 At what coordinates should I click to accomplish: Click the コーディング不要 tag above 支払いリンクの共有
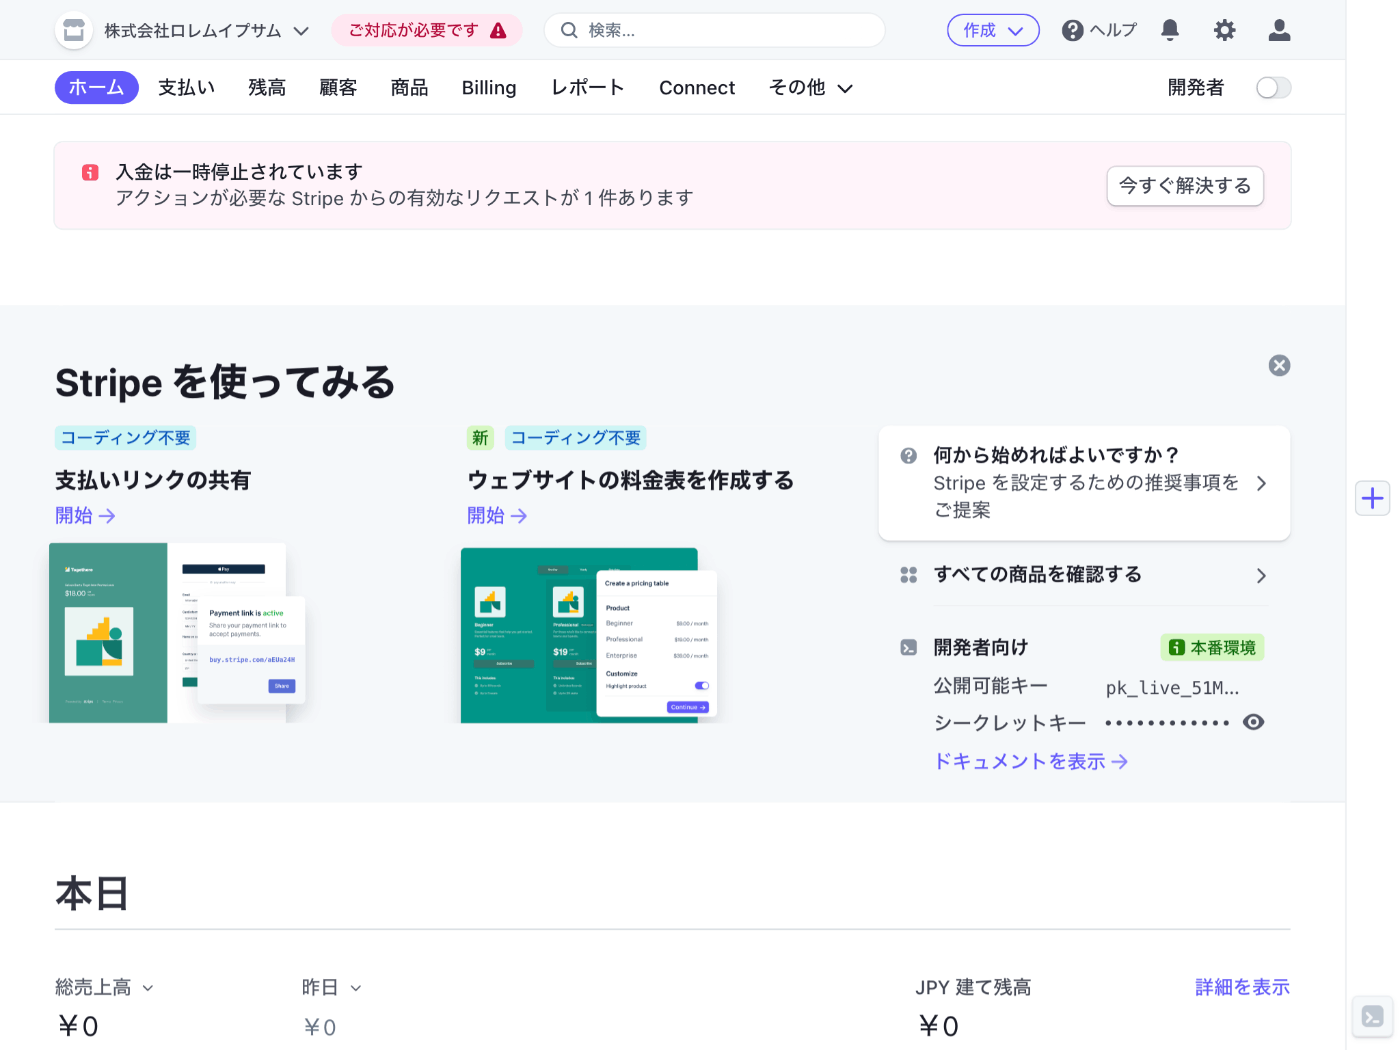point(125,438)
